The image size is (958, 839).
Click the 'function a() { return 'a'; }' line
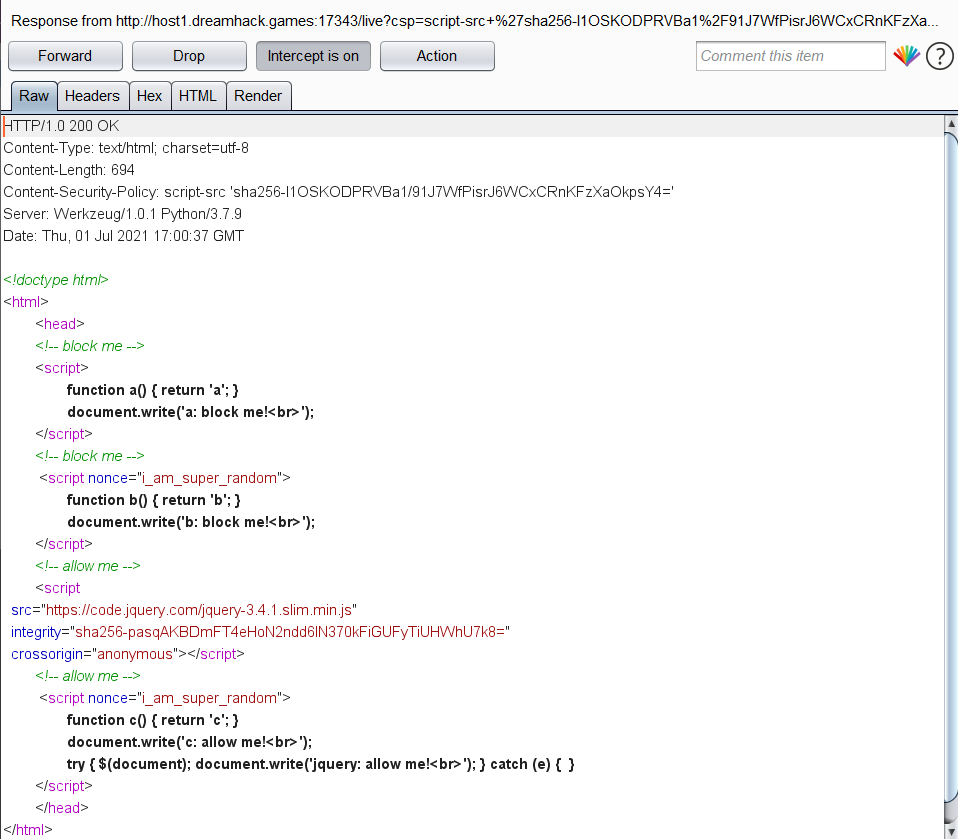point(153,390)
